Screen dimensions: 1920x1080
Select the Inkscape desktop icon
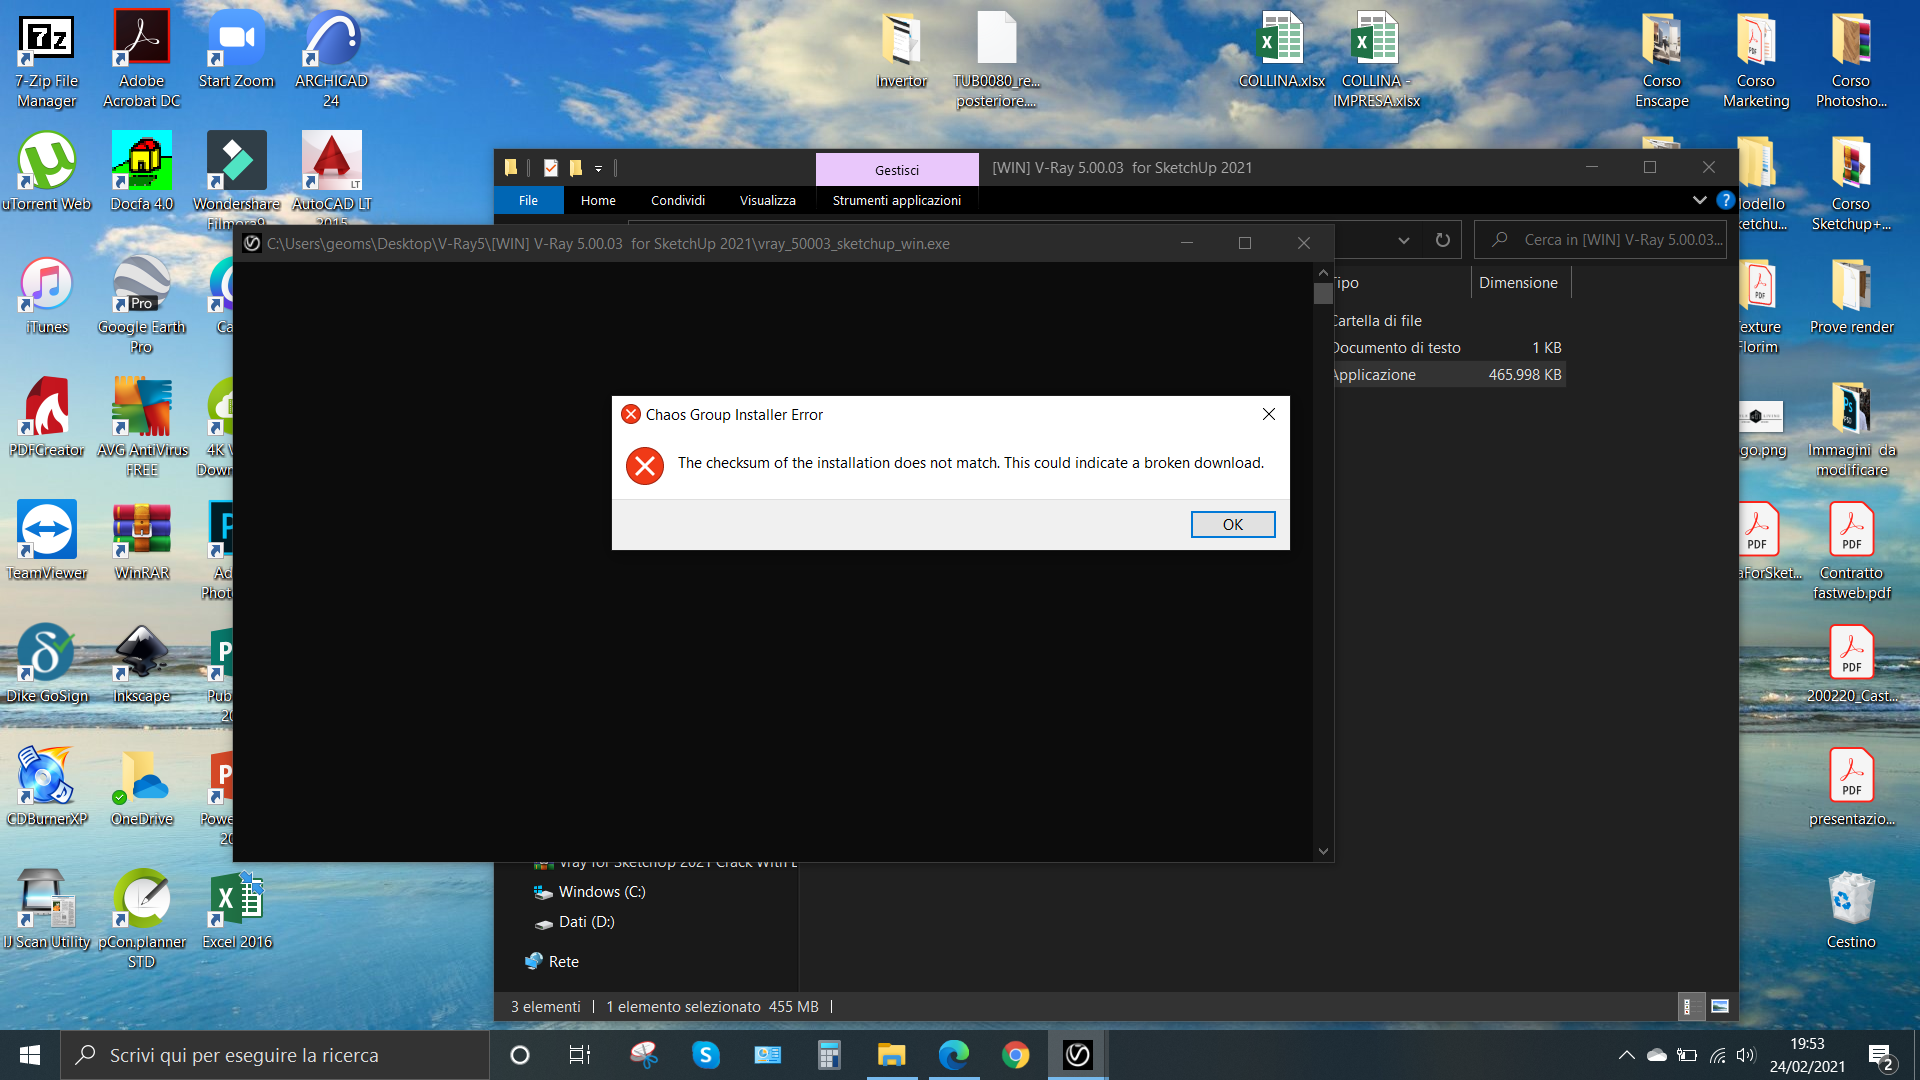142,664
